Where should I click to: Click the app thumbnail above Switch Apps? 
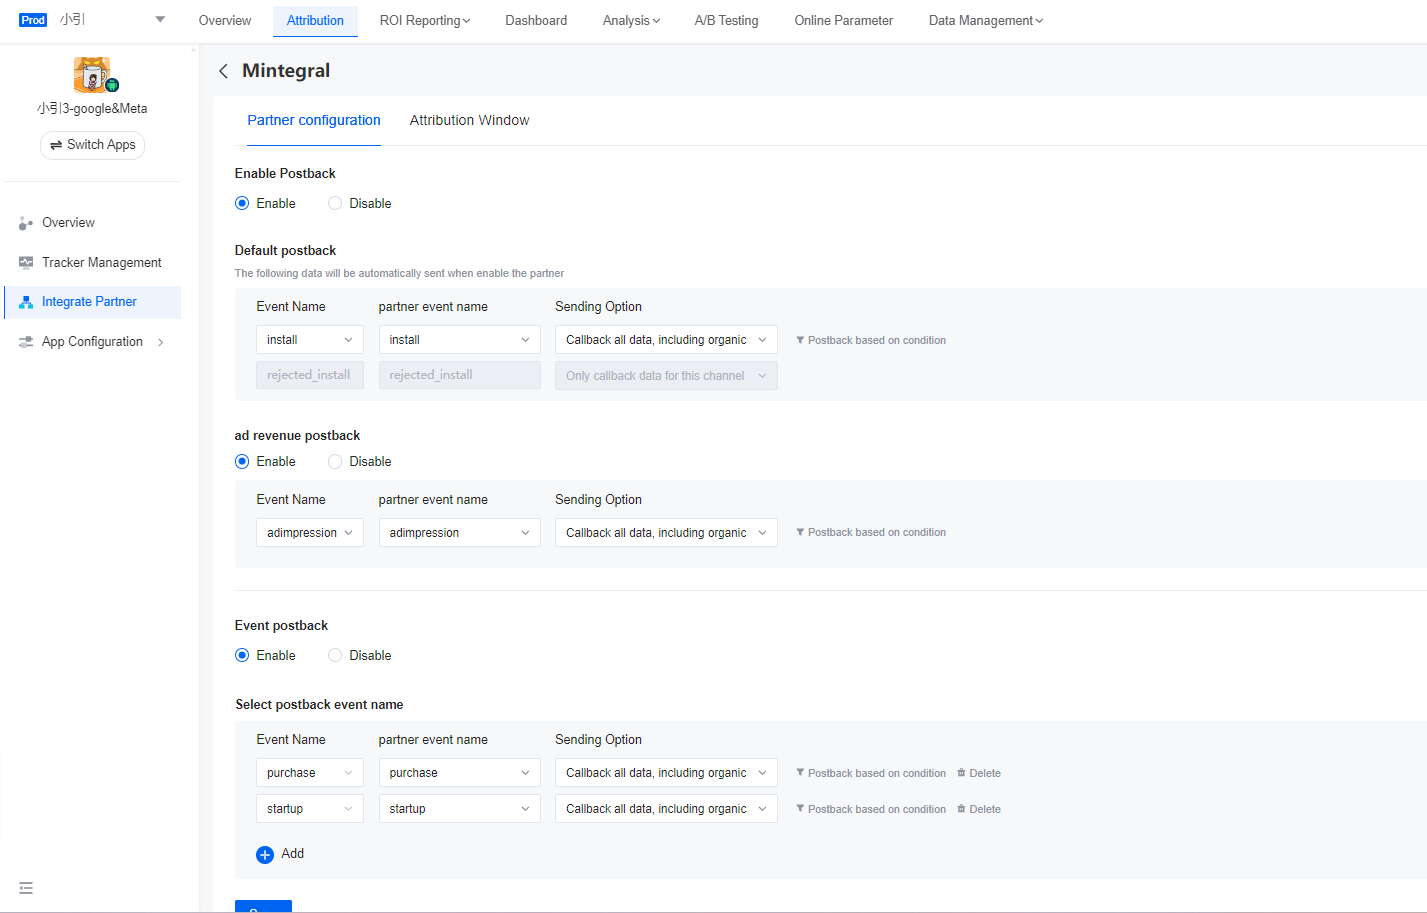[92, 74]
